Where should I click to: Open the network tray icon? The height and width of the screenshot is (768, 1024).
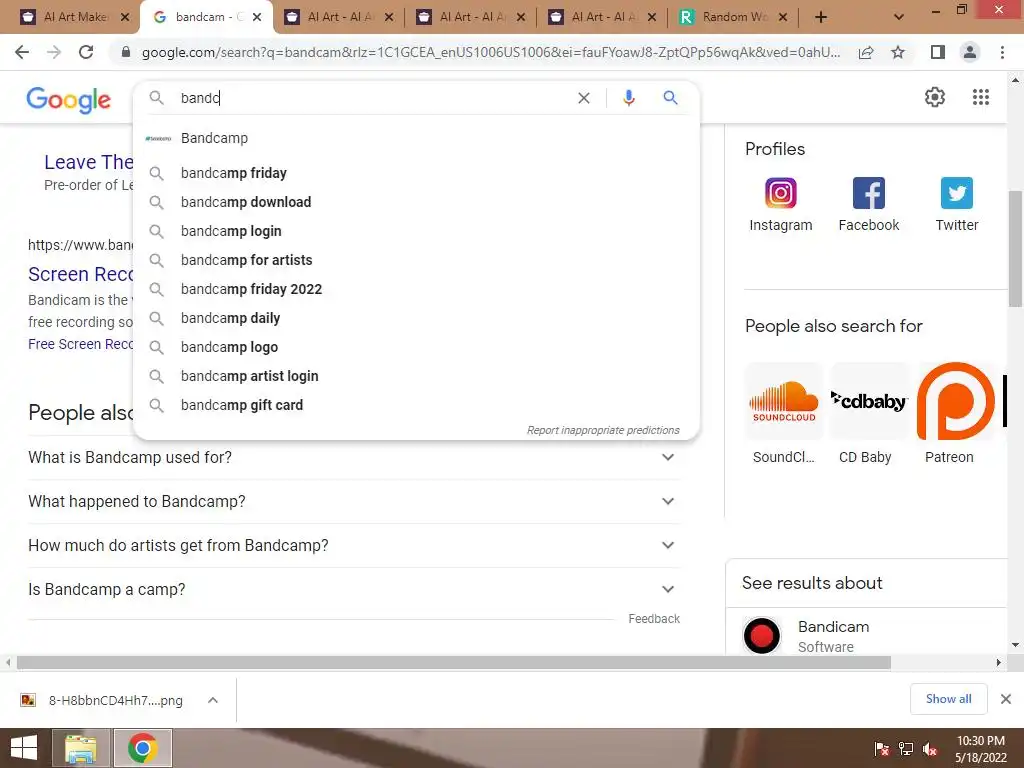coord(906,749)
